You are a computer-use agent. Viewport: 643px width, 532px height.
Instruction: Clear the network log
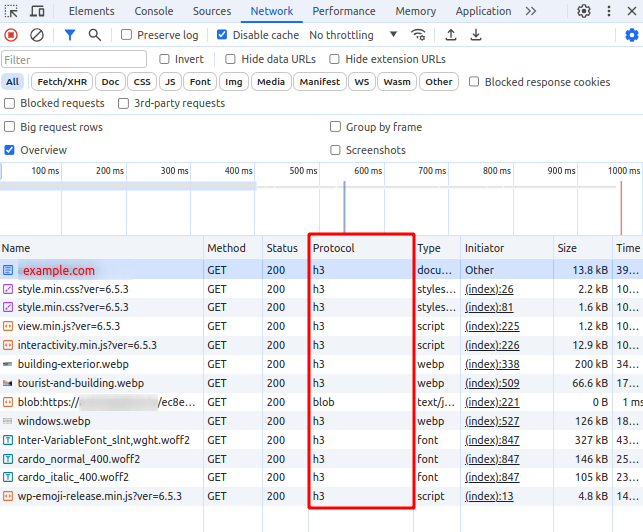click(x=36, y=35)
